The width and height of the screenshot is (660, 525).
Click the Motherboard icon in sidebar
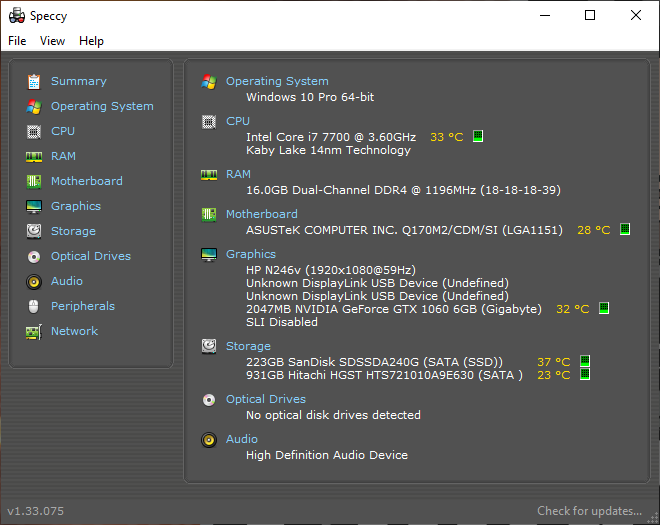click(34, 181)
